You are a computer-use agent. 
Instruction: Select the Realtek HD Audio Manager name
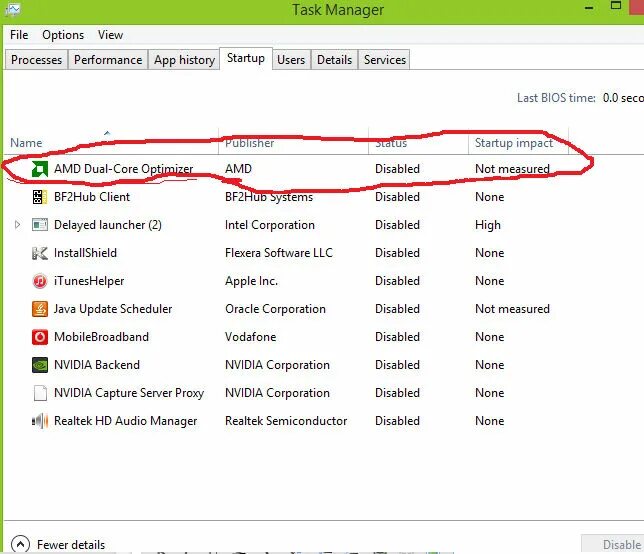click(126, 421)
